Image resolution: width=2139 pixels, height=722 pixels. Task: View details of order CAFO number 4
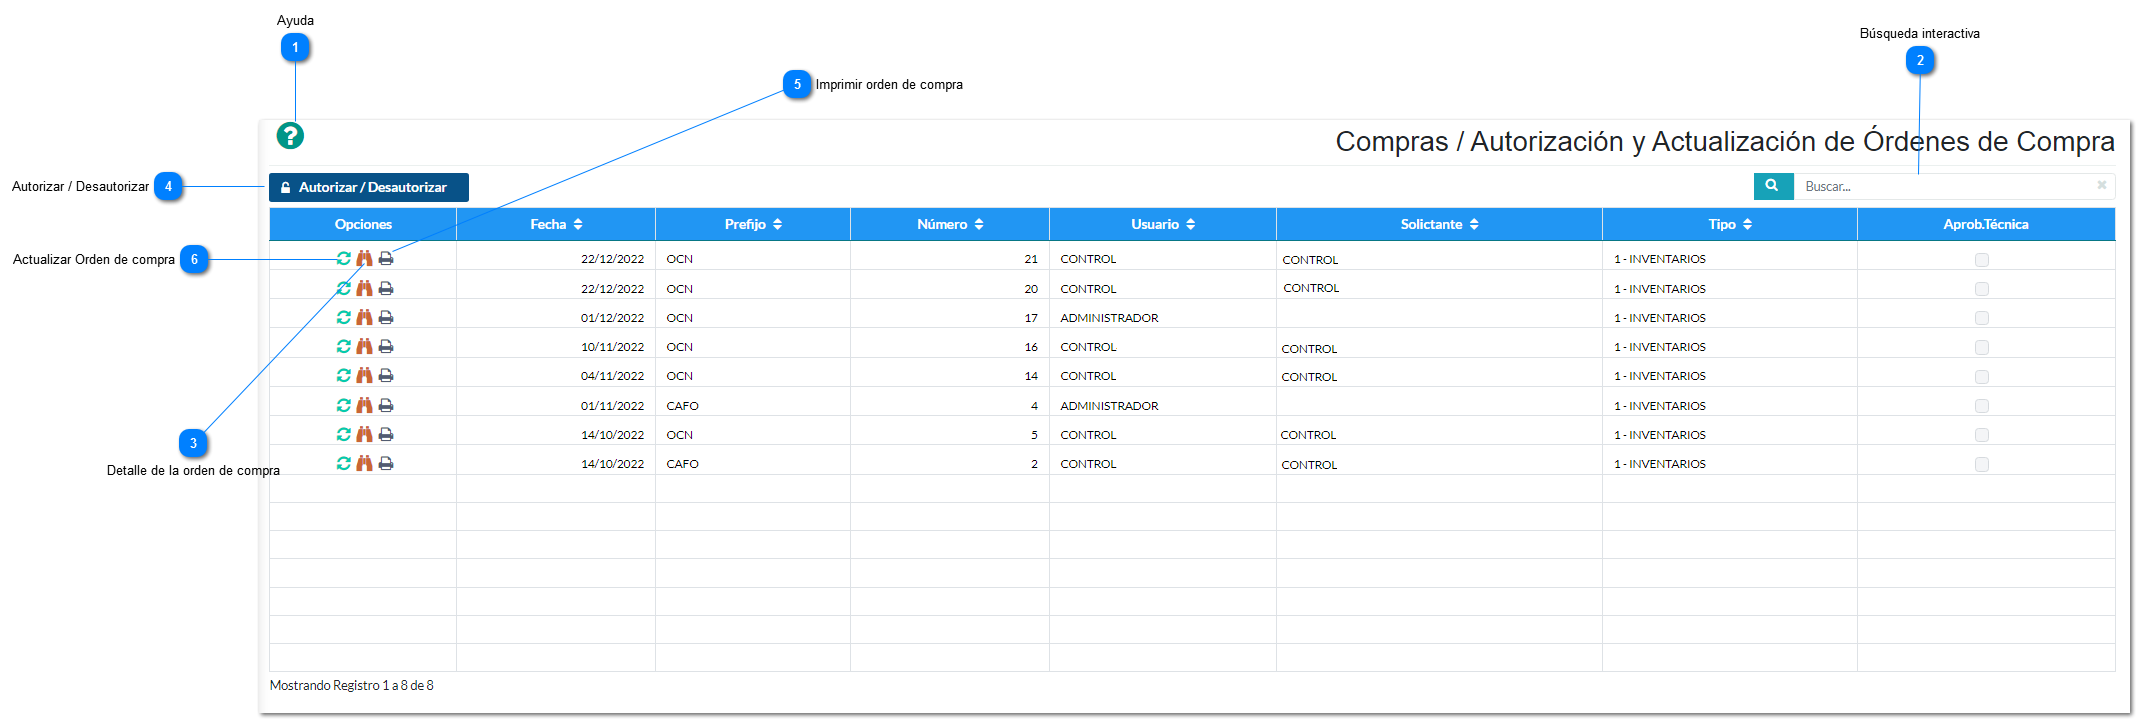[x=364, y=405]
